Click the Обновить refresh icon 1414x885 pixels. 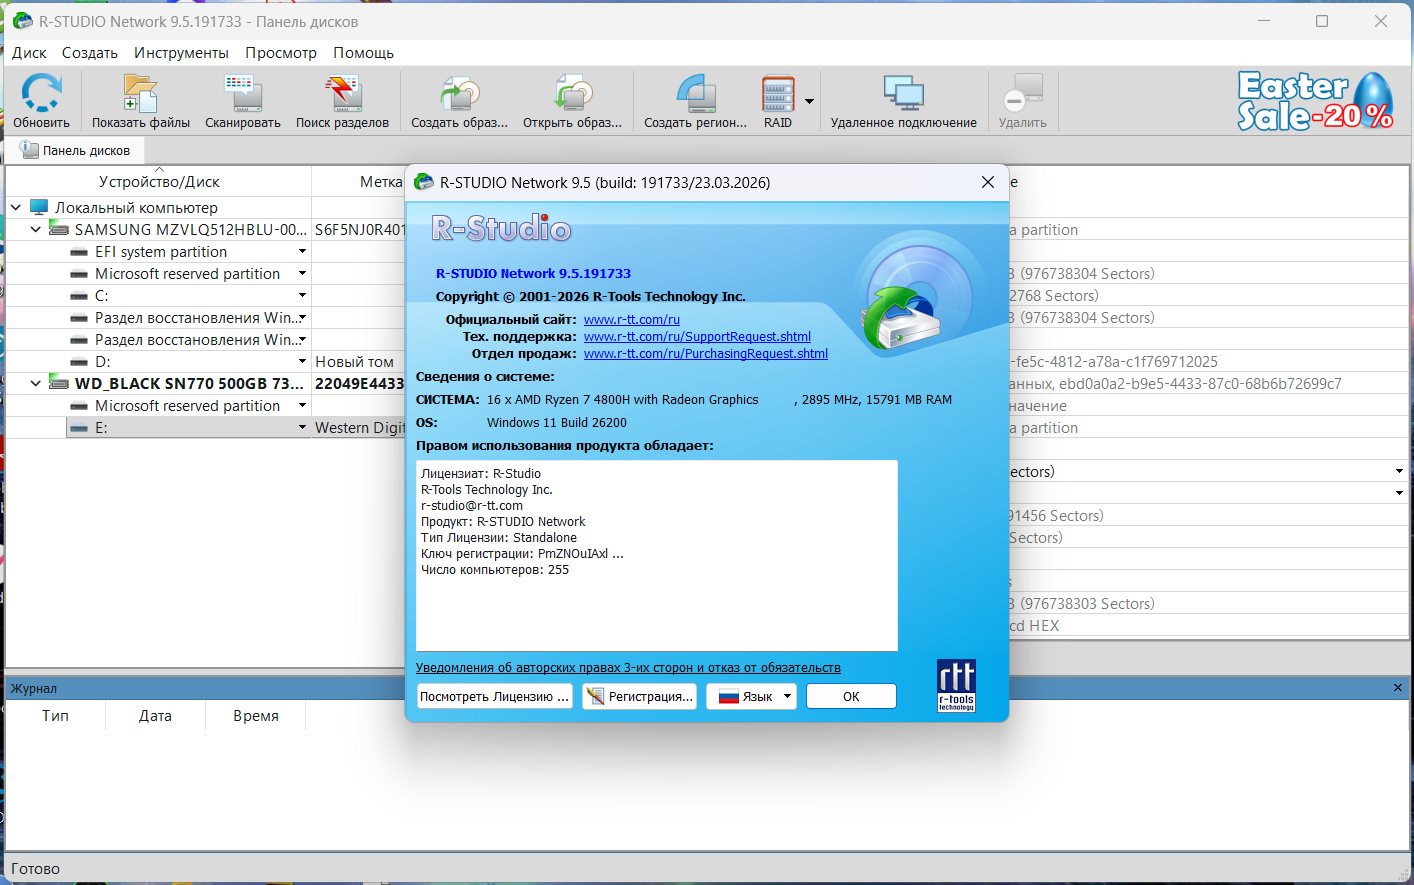tap(41, 94)
